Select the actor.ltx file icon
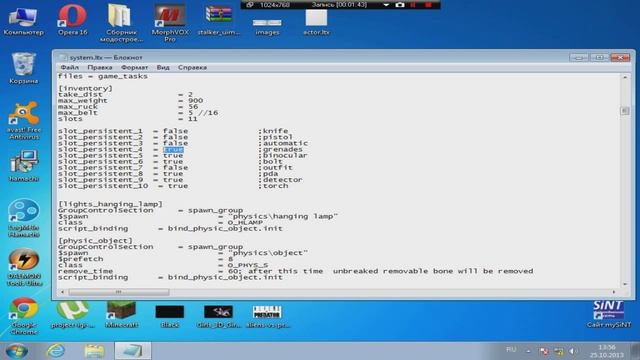Viewport: 640px width, 360px height. 316,22
